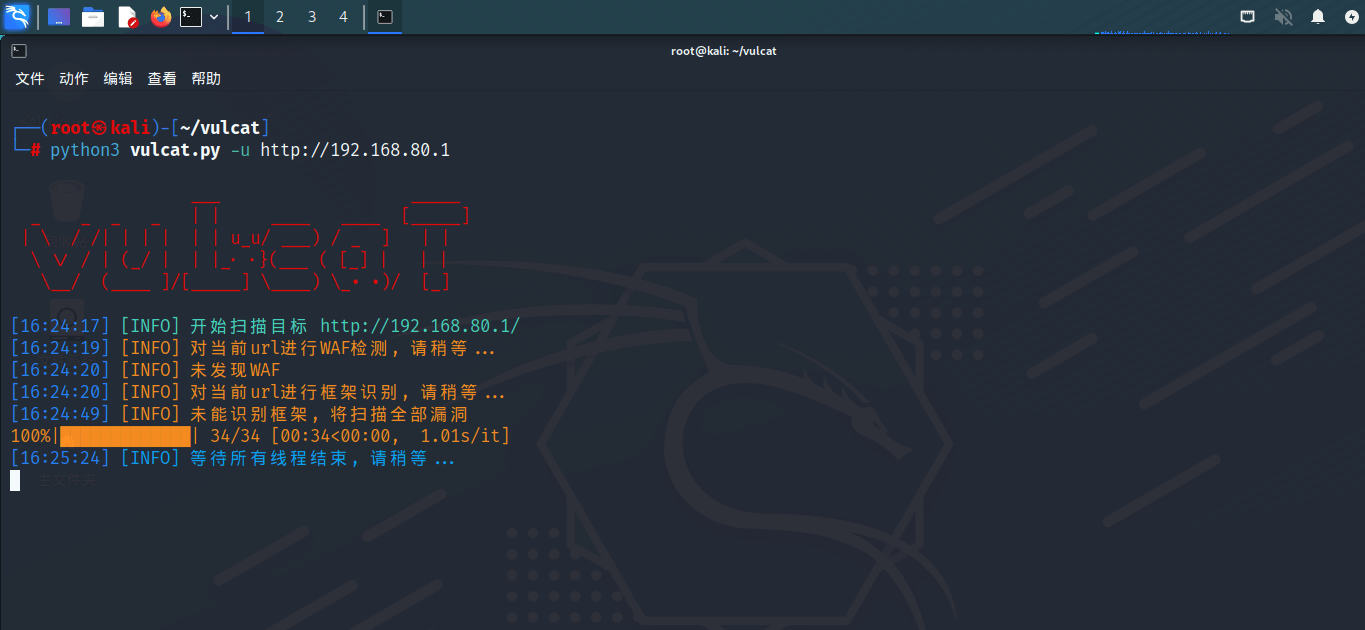The height and width of the screenshot is (630, 1365).
Task: Select the terminal window taskbar button
Action: (385, 17)
